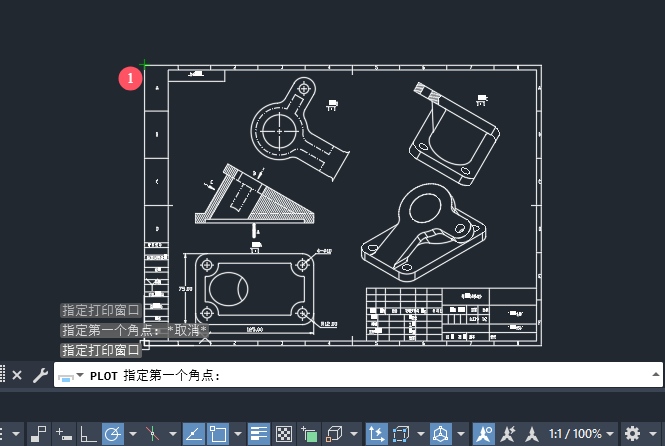The height and width of the screenshot is (446, 665).
Task: Toggle Ortho mode in status bar
Action: [88, 434]
